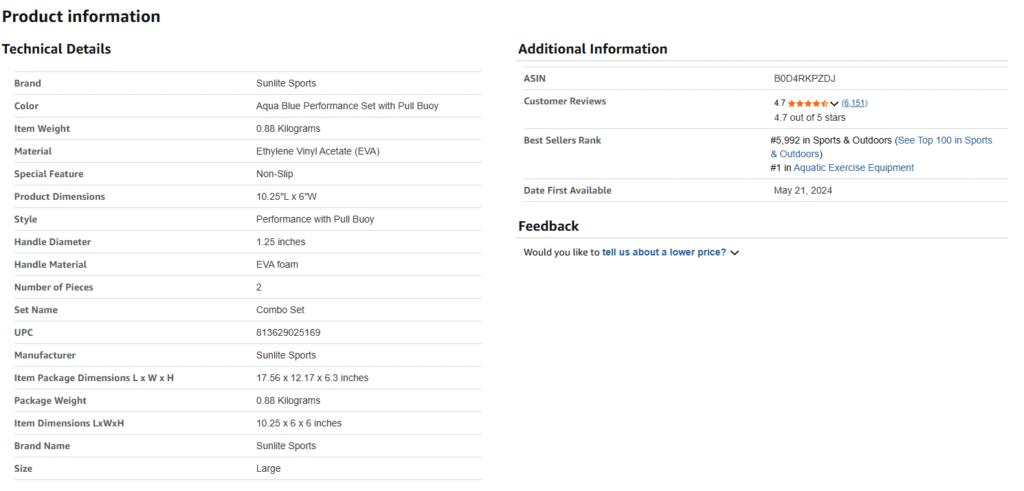Click the Feedback section heading
The image size is (1024, 491).
click(548, 226)
